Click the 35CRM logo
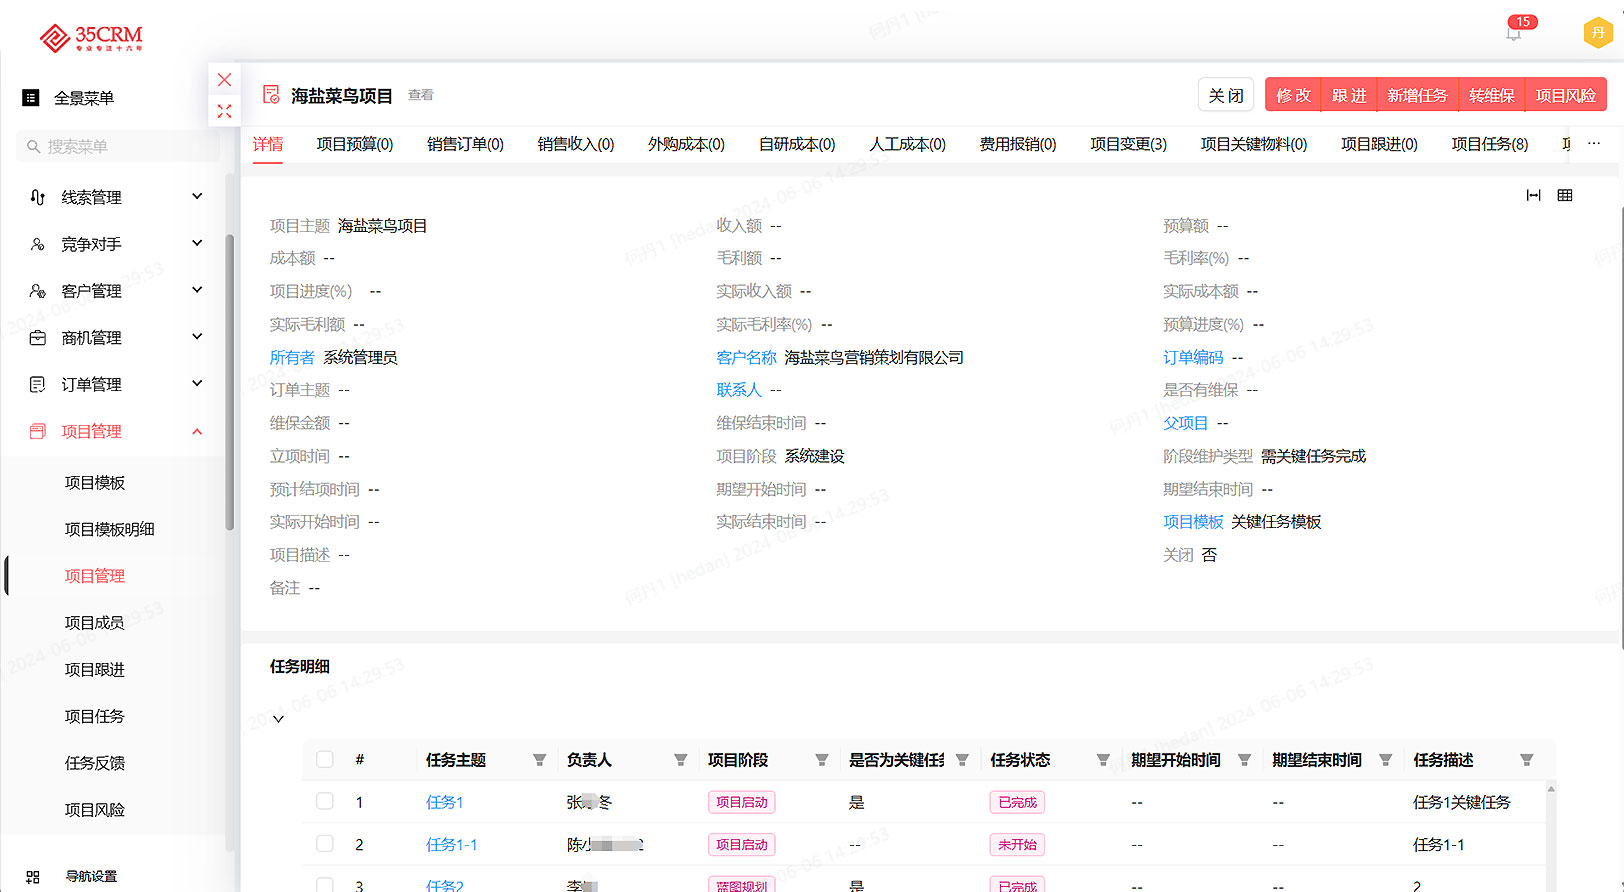1624x892 pixels. [91, 38]
